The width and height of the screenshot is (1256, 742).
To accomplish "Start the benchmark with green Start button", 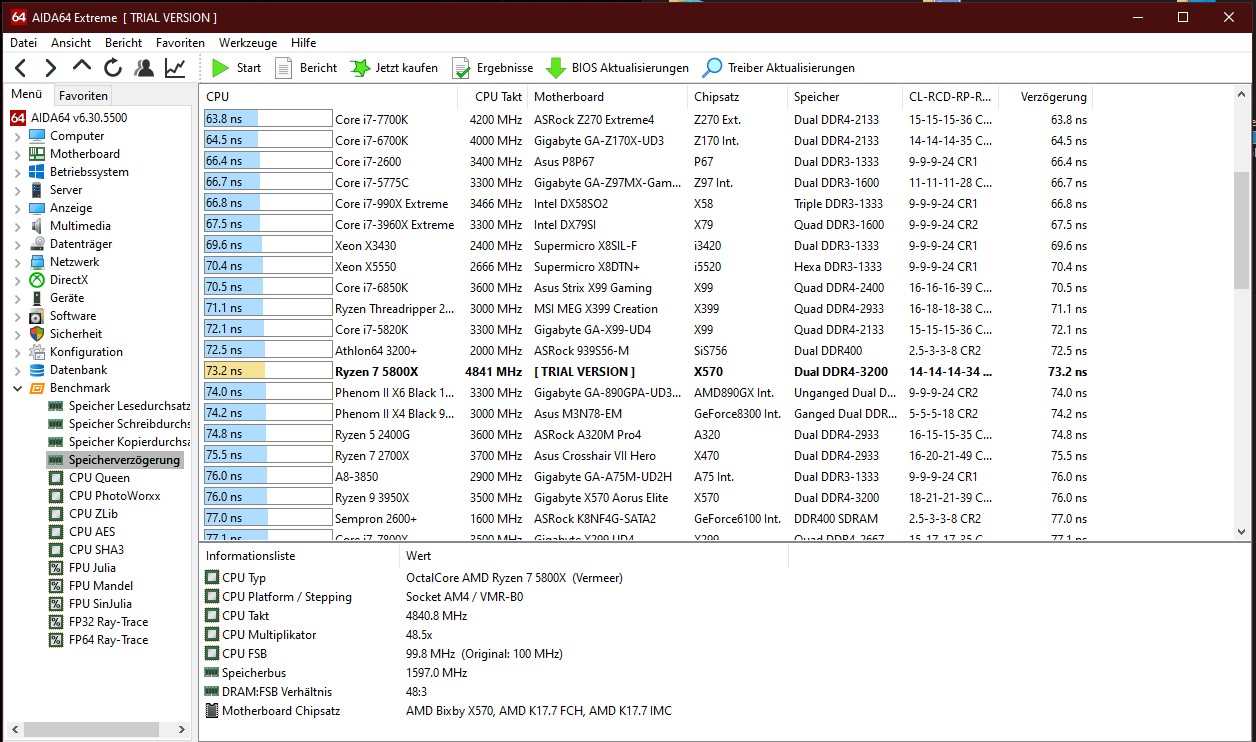I will tap(236, 68).
